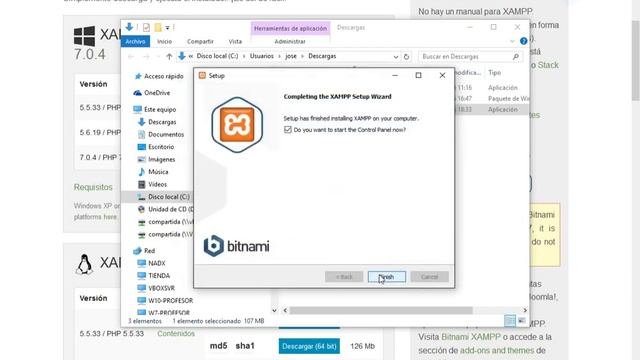Click the navigation pane scroll down arrow

(x=274, y=311)
